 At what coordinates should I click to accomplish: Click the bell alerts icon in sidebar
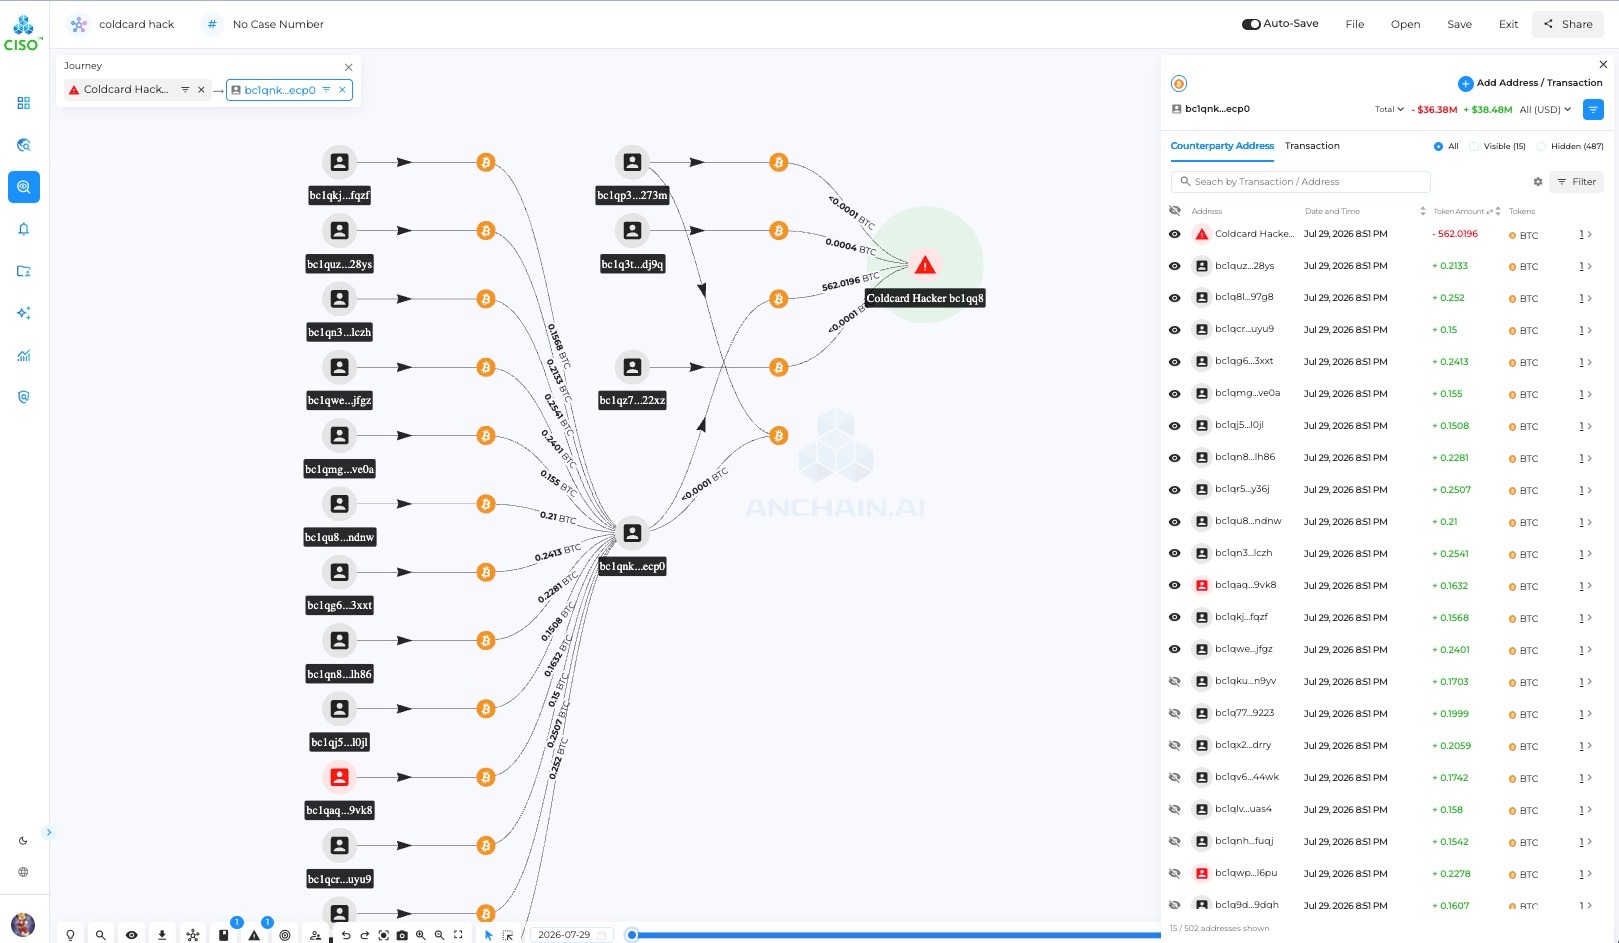point(24,229)
